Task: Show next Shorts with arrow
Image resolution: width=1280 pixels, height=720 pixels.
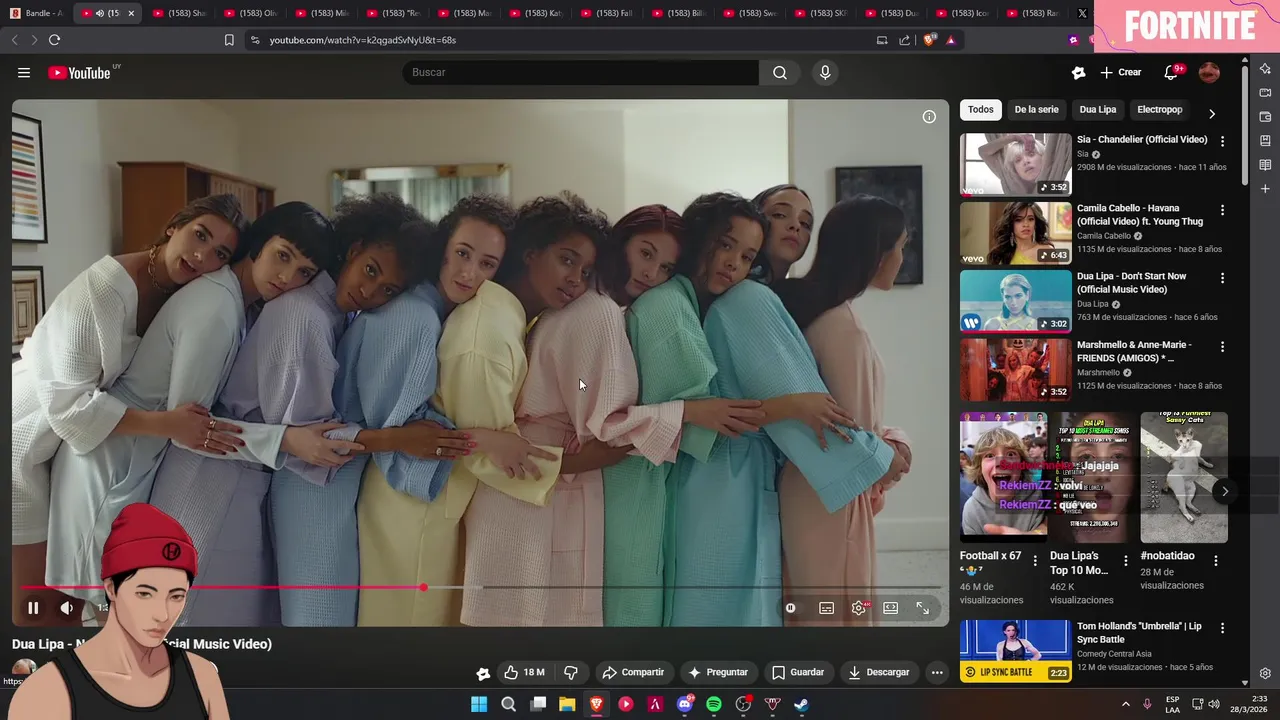Action: pos(1225,491)
